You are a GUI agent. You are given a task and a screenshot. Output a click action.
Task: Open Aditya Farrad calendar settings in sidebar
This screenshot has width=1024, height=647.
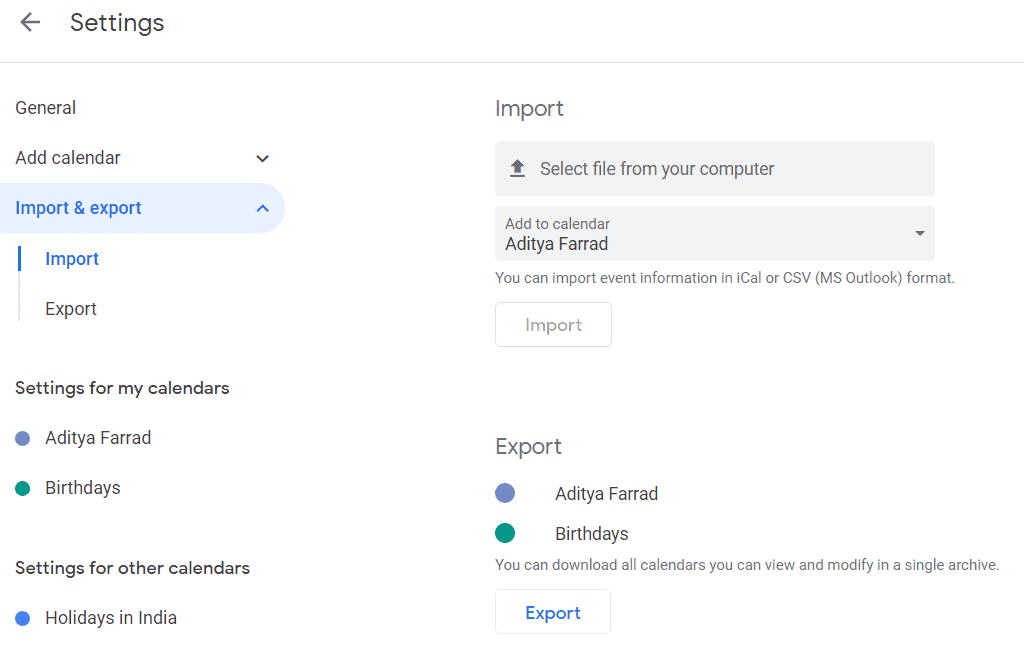(x=98, y=438)
